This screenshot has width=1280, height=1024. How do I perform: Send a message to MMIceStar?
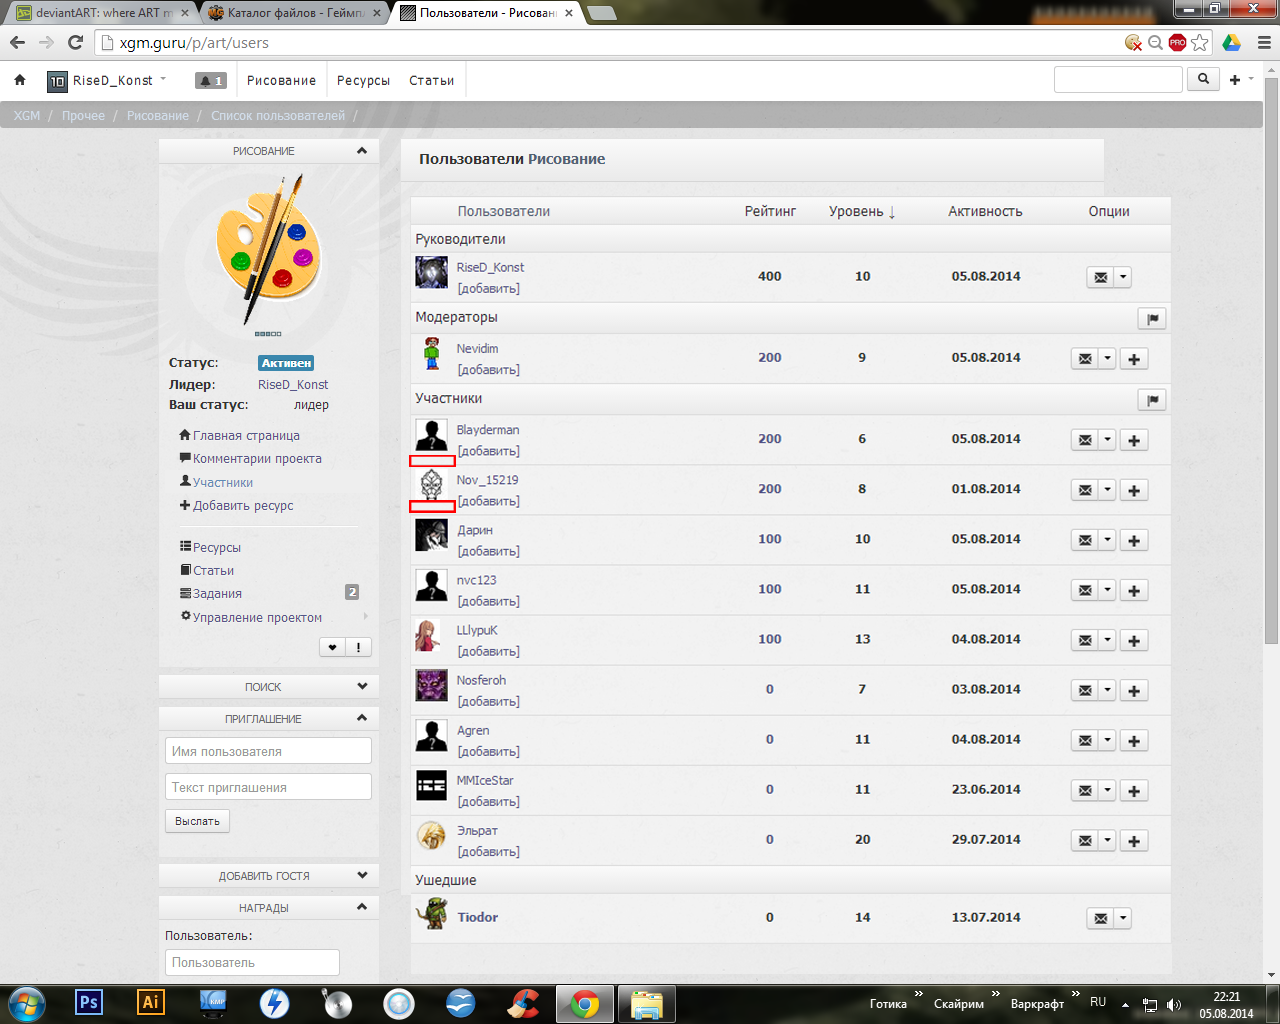coord(1085,790)
